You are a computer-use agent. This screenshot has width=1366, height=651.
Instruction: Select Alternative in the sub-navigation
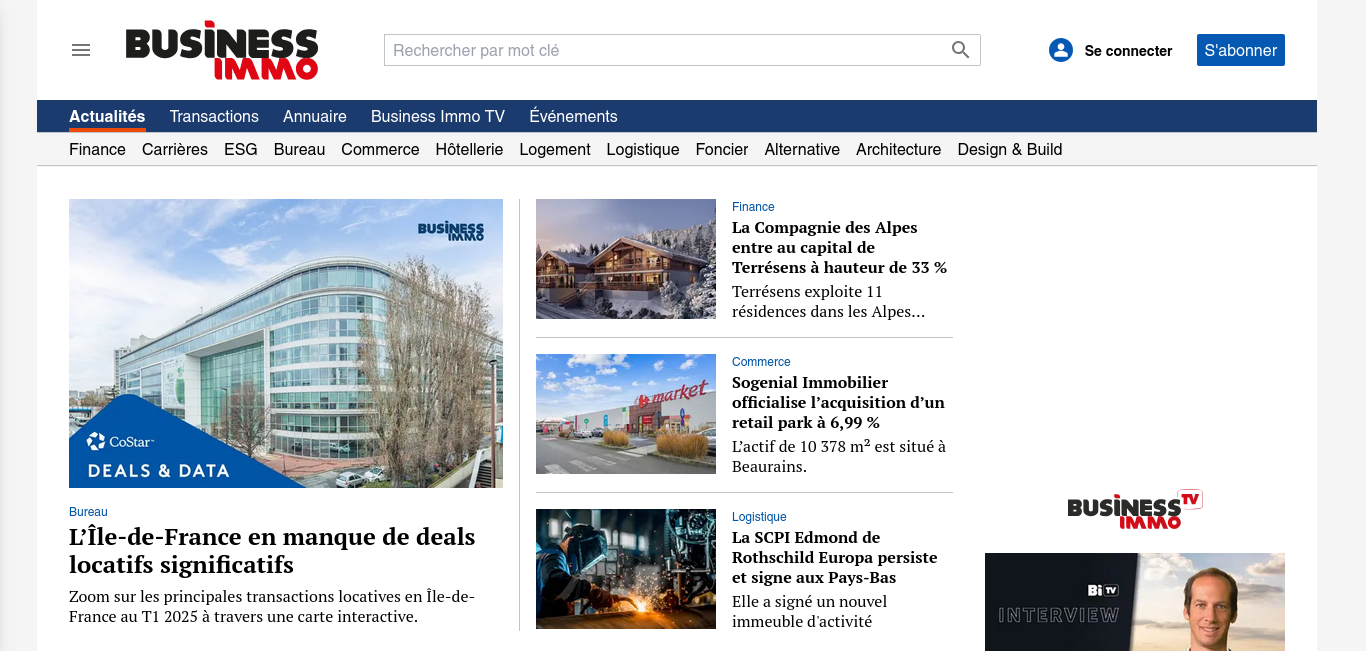click(x=802, y=149)
